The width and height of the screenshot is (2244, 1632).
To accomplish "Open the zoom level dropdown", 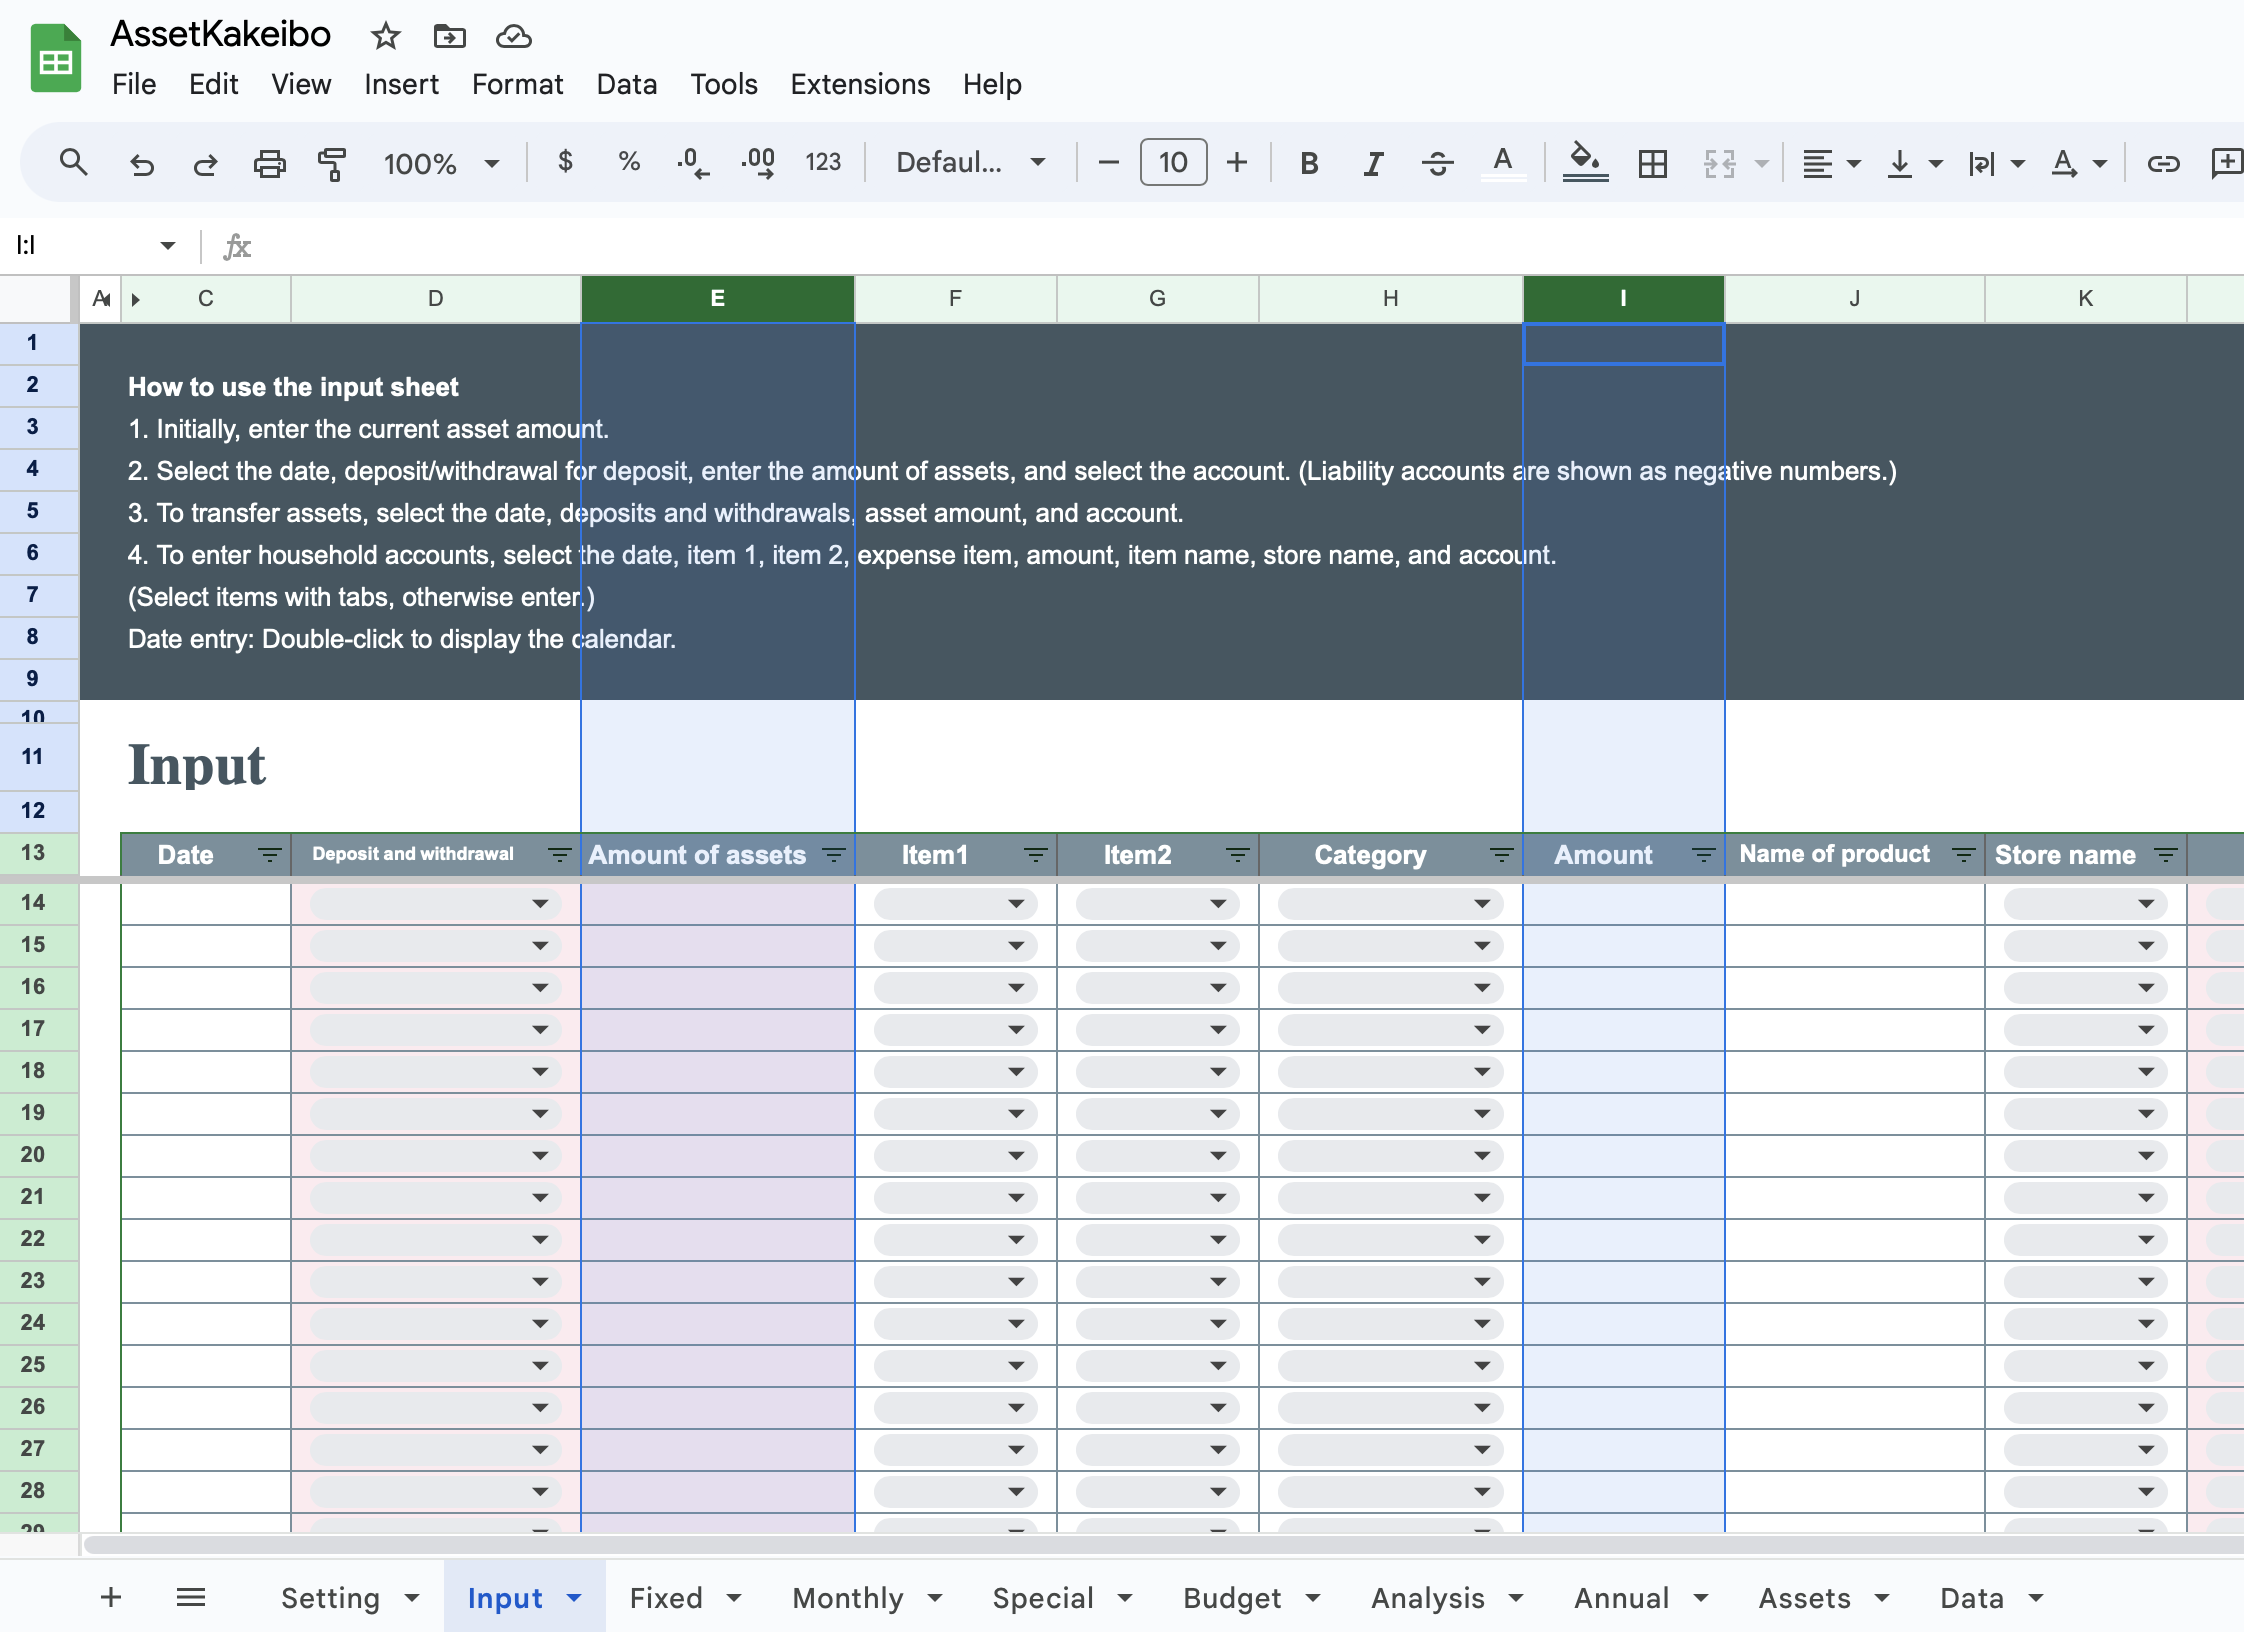I will 440,162.
